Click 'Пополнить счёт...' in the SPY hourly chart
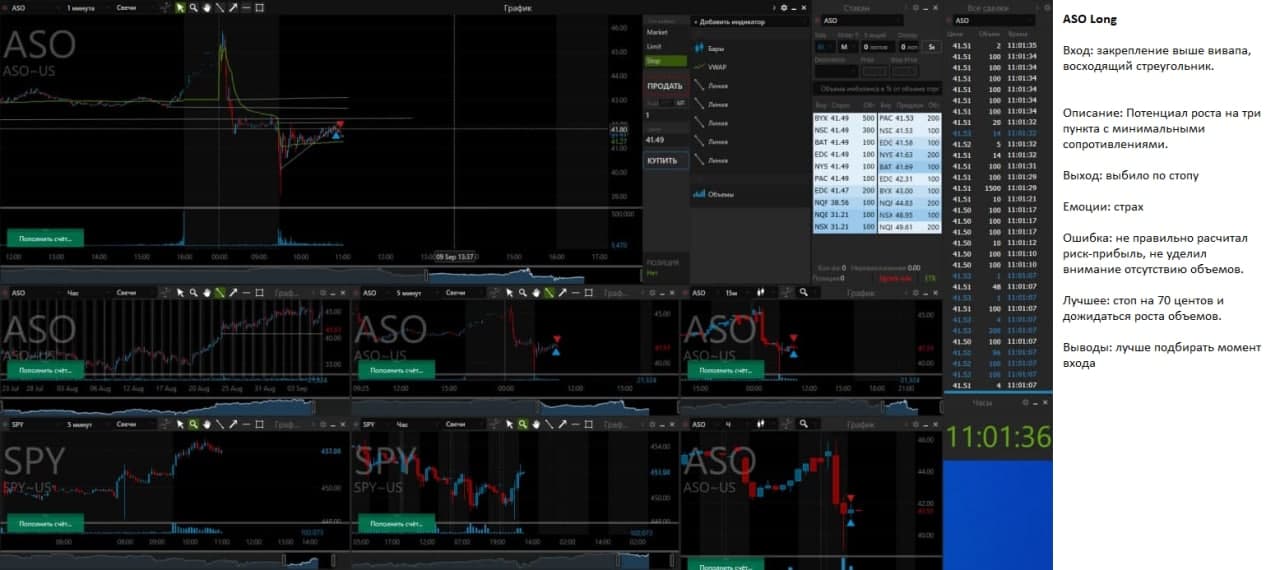 397,523
